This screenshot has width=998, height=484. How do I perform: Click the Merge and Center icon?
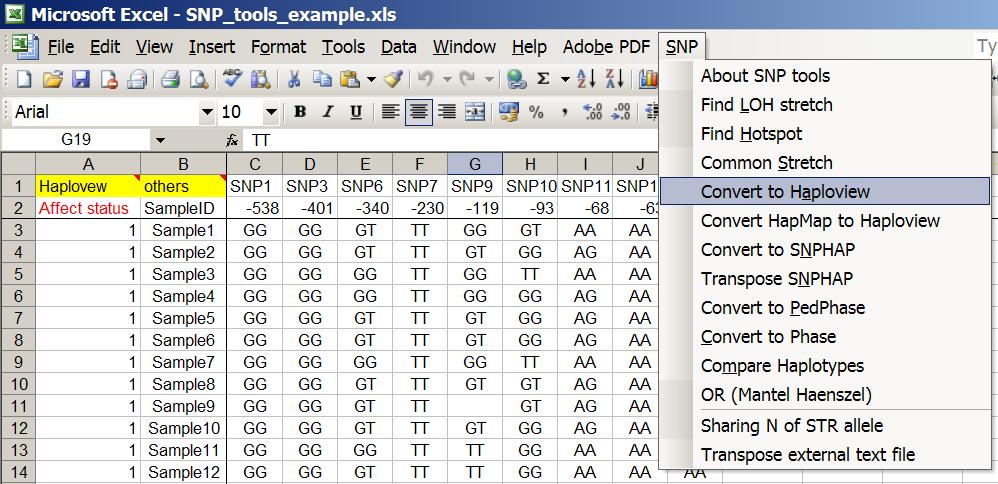(x=475, y=113)
